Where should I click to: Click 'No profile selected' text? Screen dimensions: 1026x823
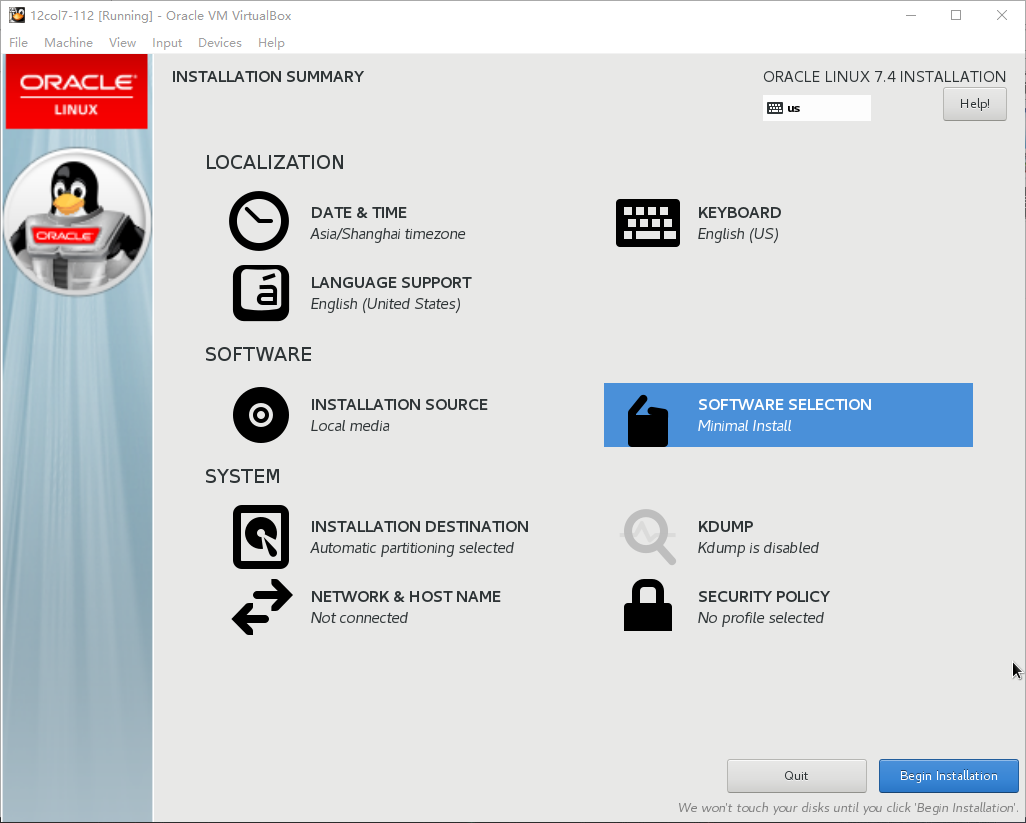(x=760, y=618)
